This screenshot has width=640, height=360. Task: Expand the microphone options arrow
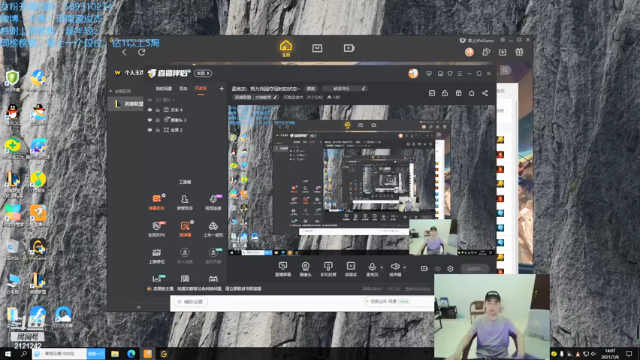click(382, 268)
